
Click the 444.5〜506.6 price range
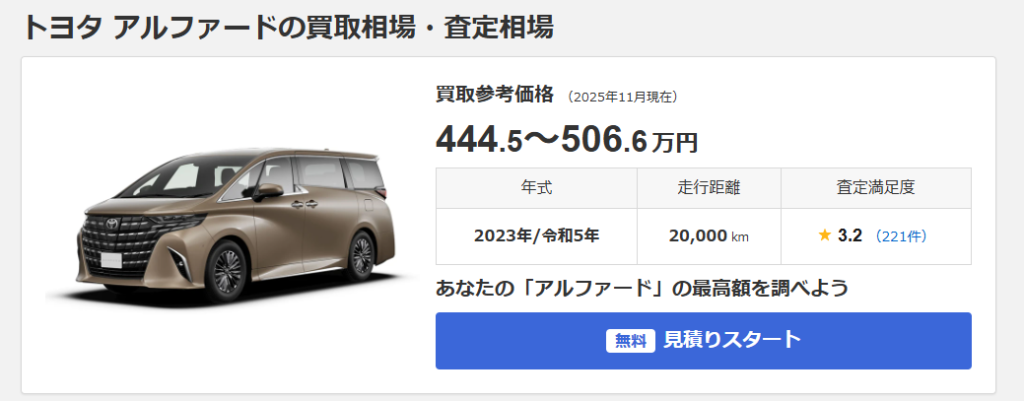(541, 139)
